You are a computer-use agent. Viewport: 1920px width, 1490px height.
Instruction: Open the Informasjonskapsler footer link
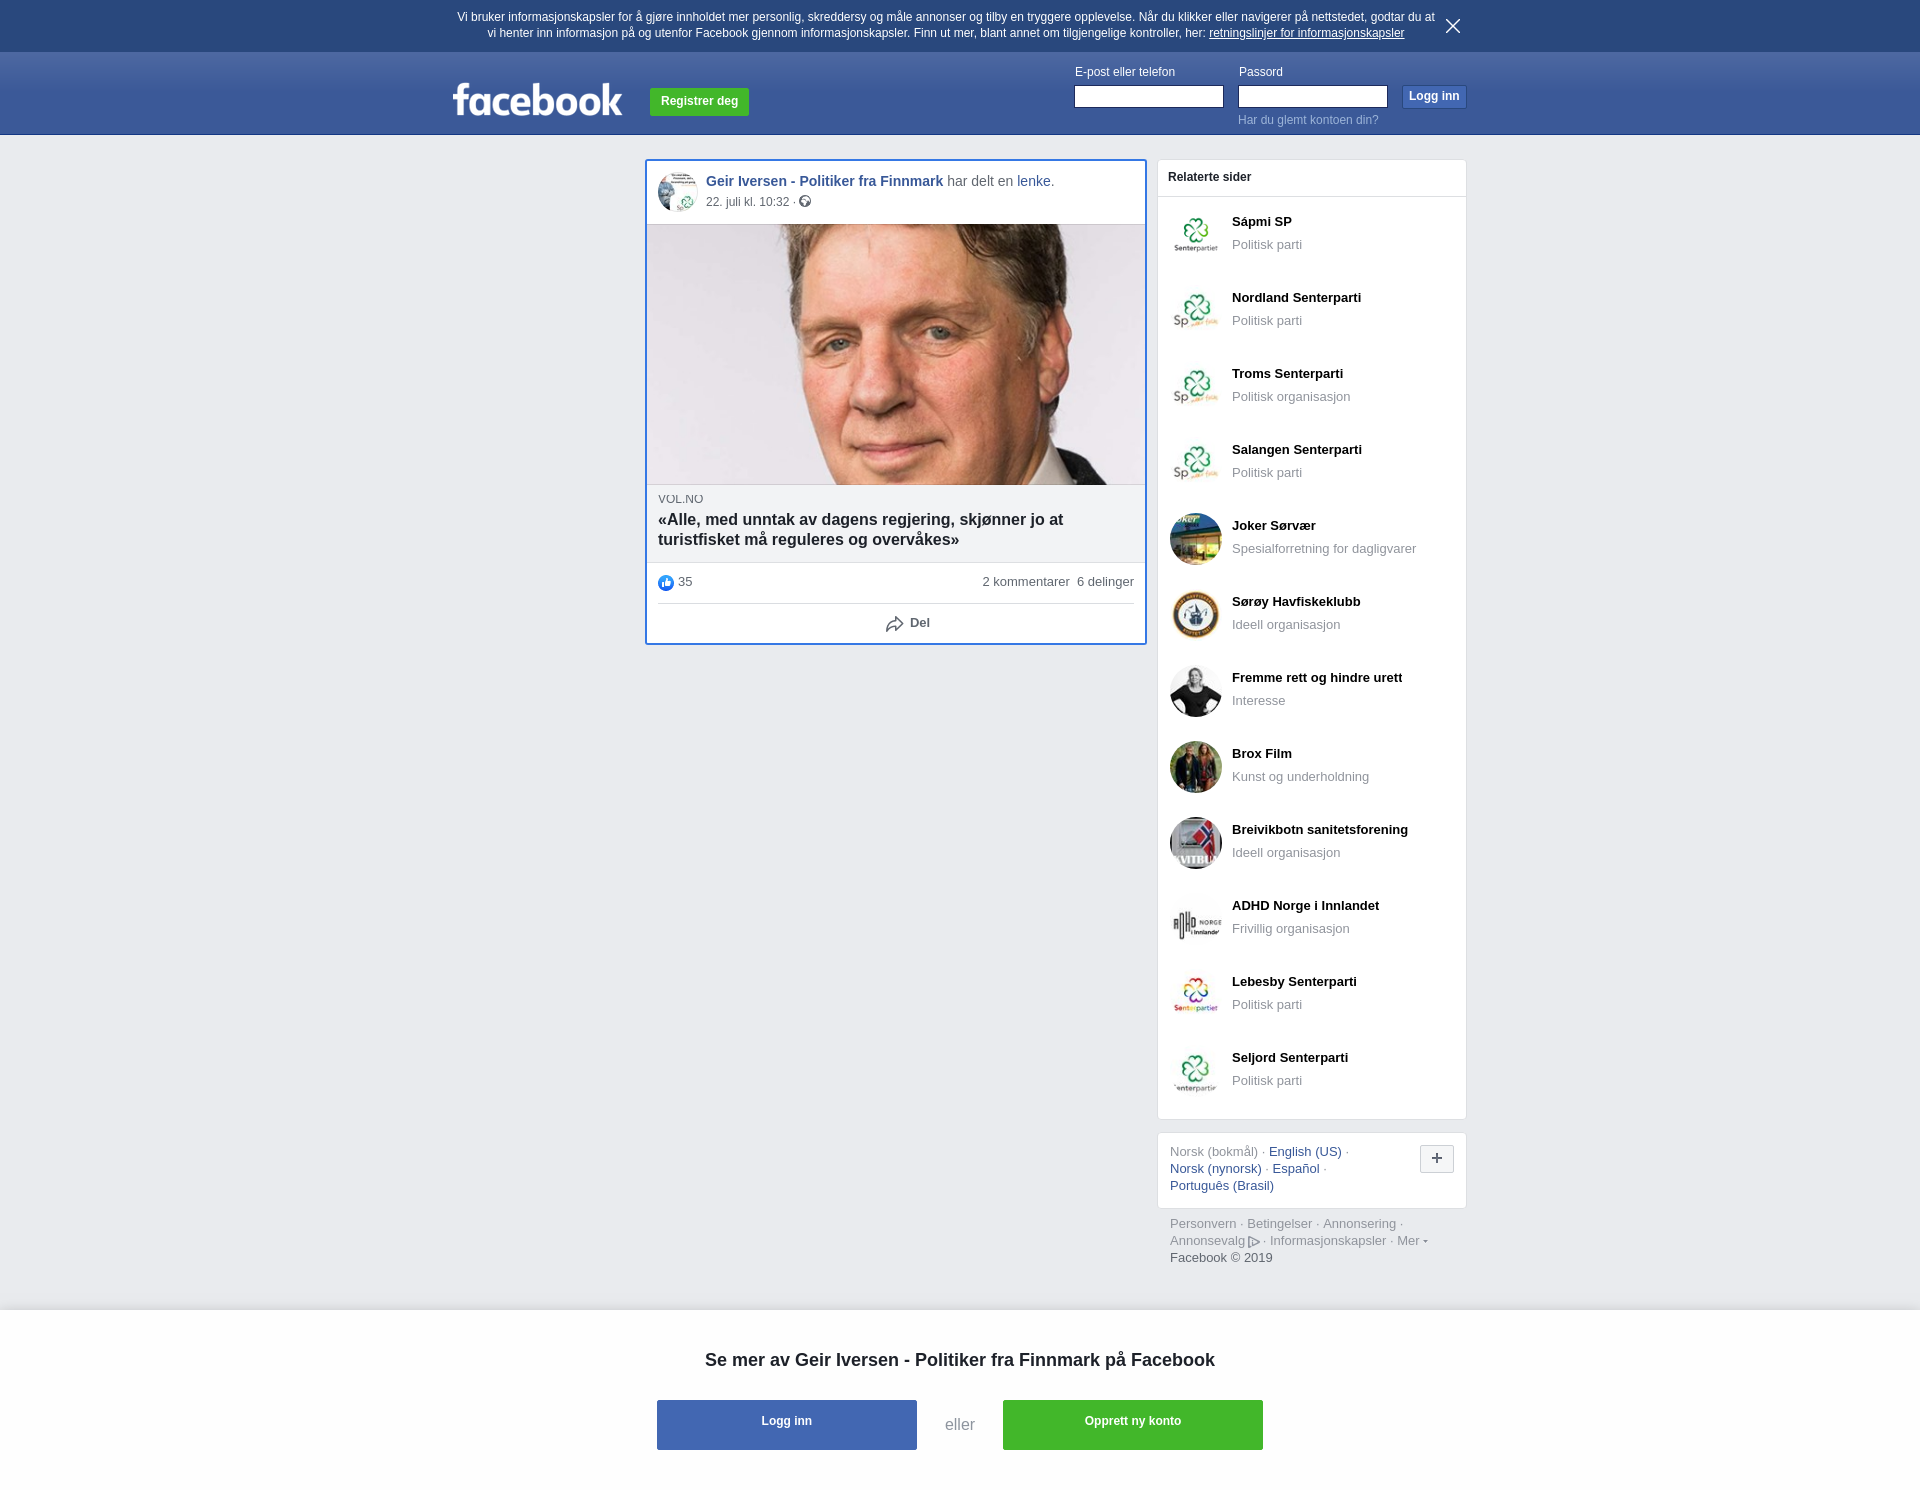pos(1327,1241)
